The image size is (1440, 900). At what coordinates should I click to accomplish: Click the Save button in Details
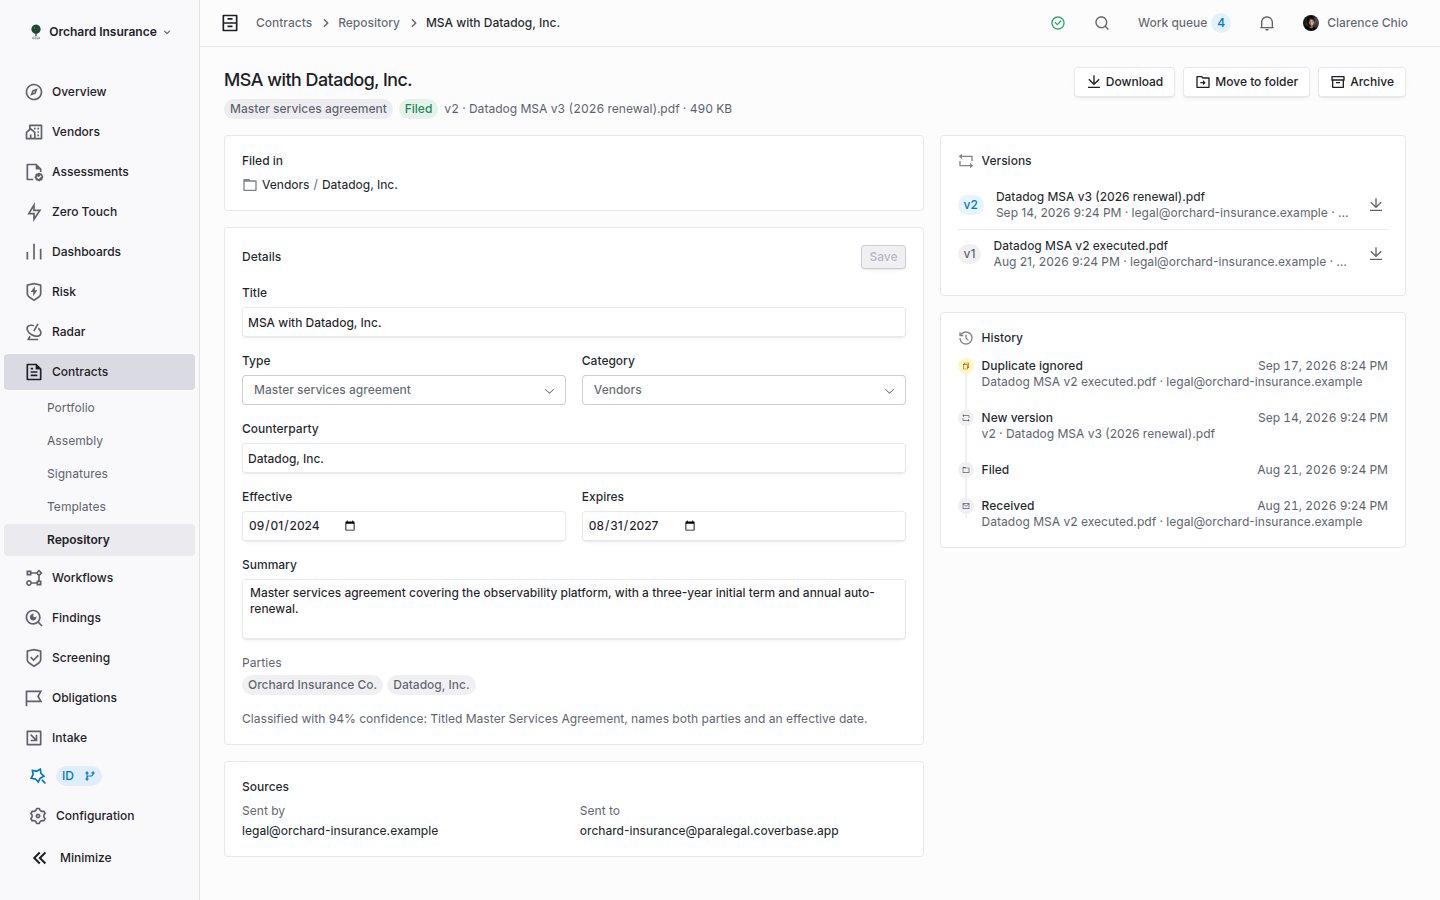tap(883, 257)
